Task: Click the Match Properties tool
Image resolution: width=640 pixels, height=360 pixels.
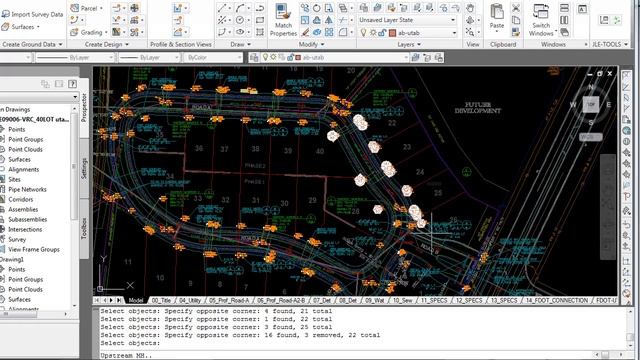Action: tap(283, 20)
